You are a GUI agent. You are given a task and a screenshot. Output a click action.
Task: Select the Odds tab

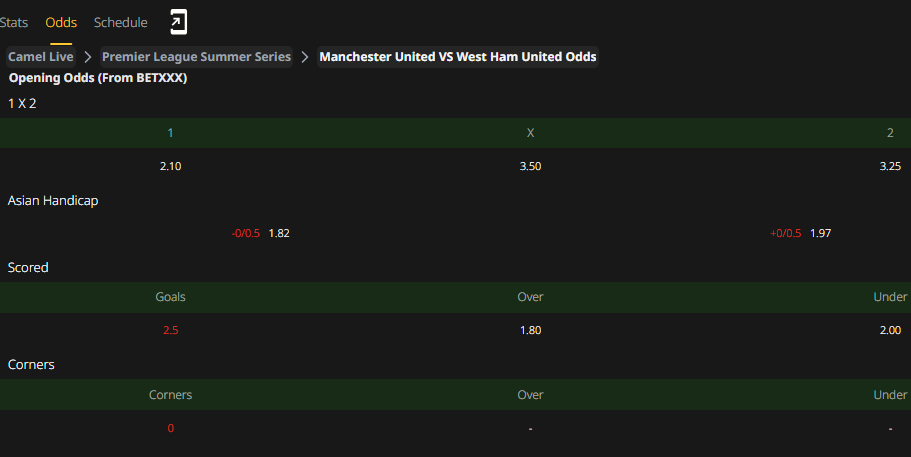click(x=61, y=22)
